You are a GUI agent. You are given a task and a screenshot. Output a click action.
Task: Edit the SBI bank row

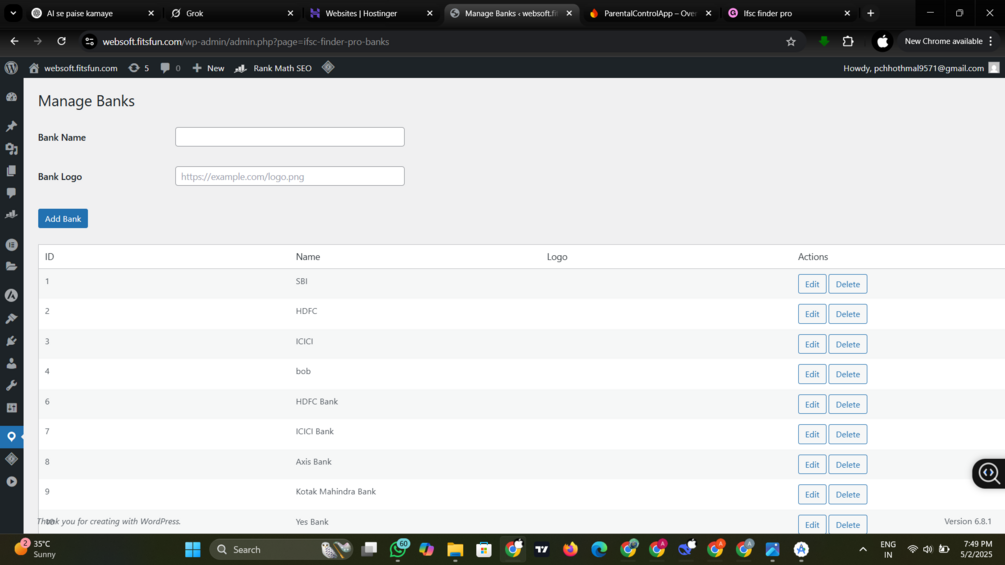(x=812, y=284)
